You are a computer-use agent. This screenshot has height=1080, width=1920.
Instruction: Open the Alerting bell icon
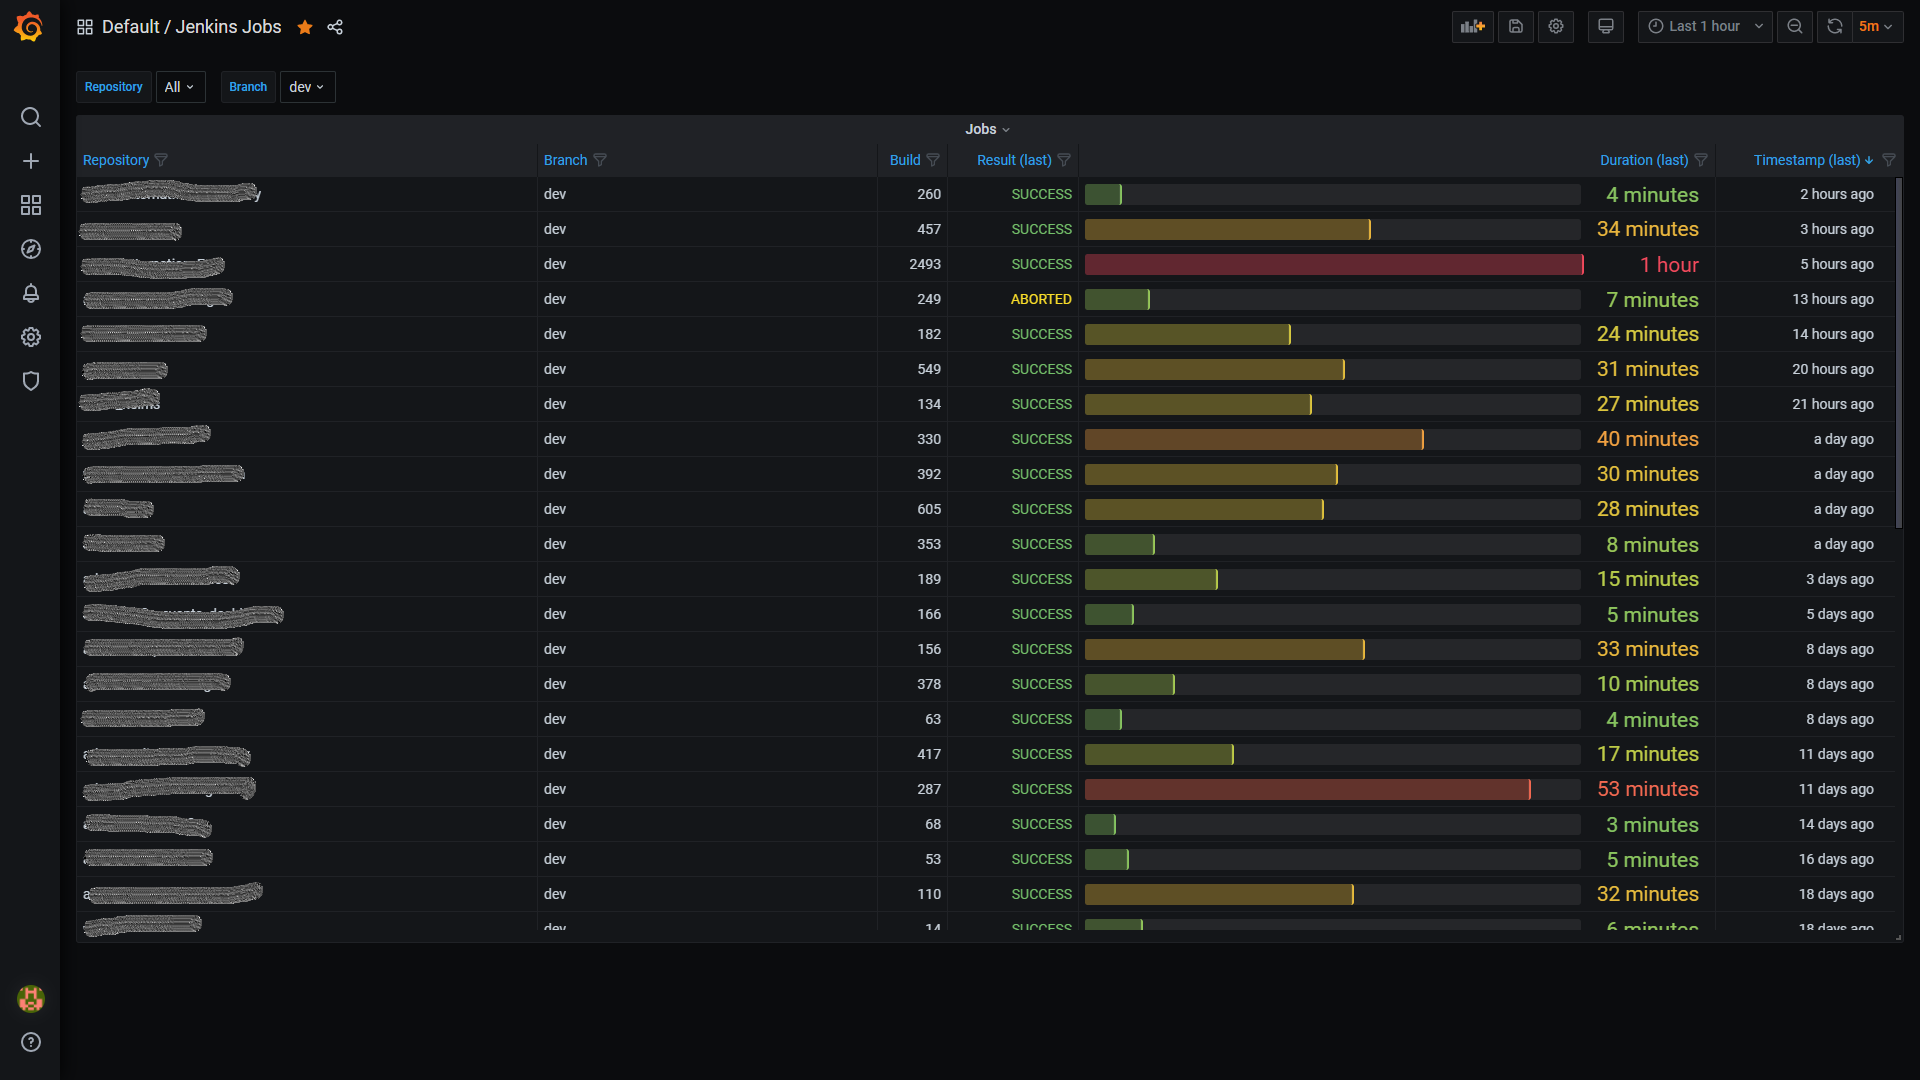(x=31, y=293)
